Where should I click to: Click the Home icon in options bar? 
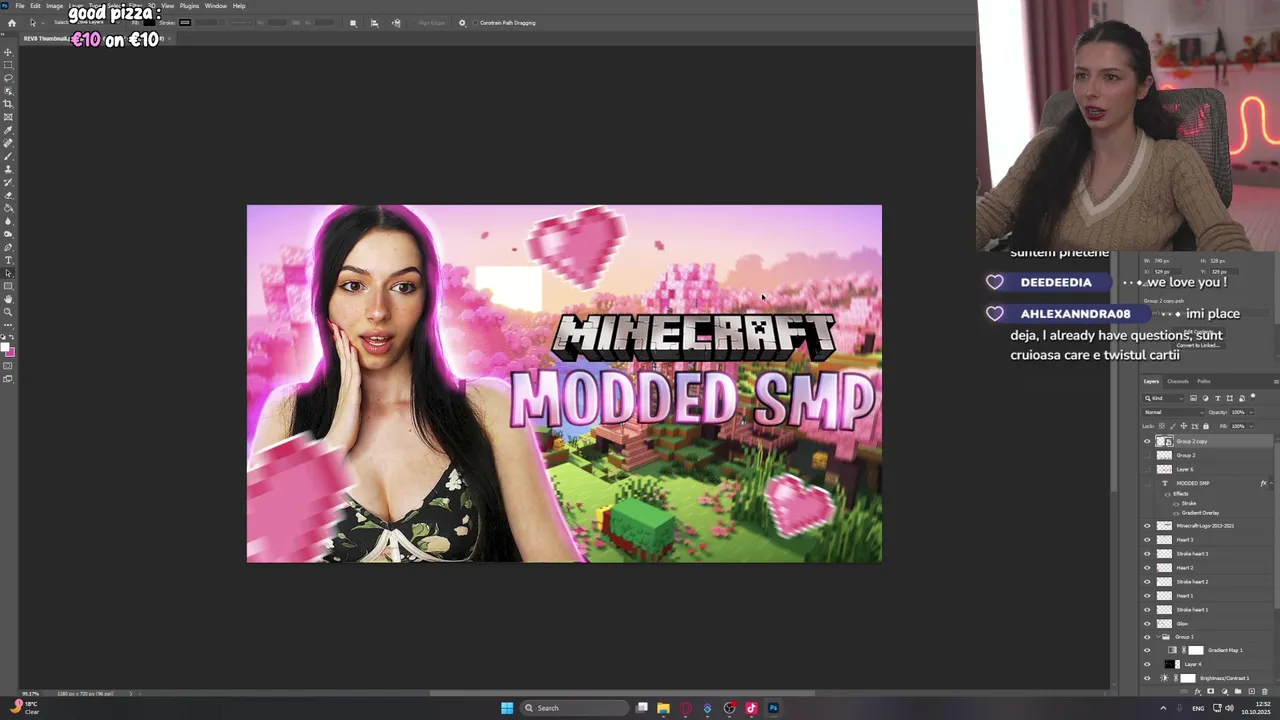coord(12,23)
